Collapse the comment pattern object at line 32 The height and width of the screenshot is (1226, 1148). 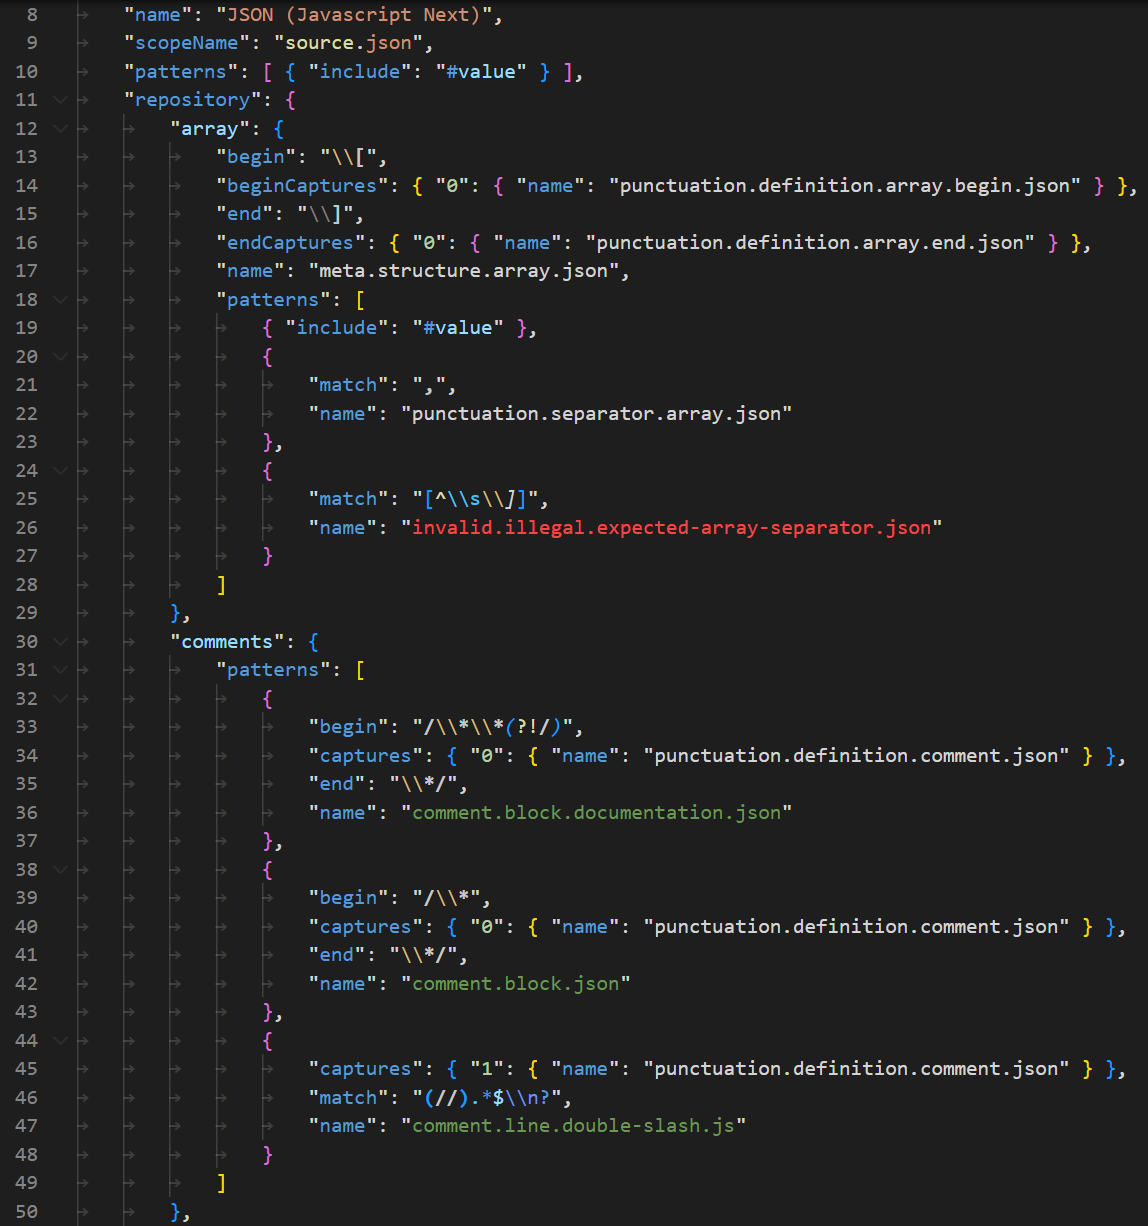tap(60, 698)
